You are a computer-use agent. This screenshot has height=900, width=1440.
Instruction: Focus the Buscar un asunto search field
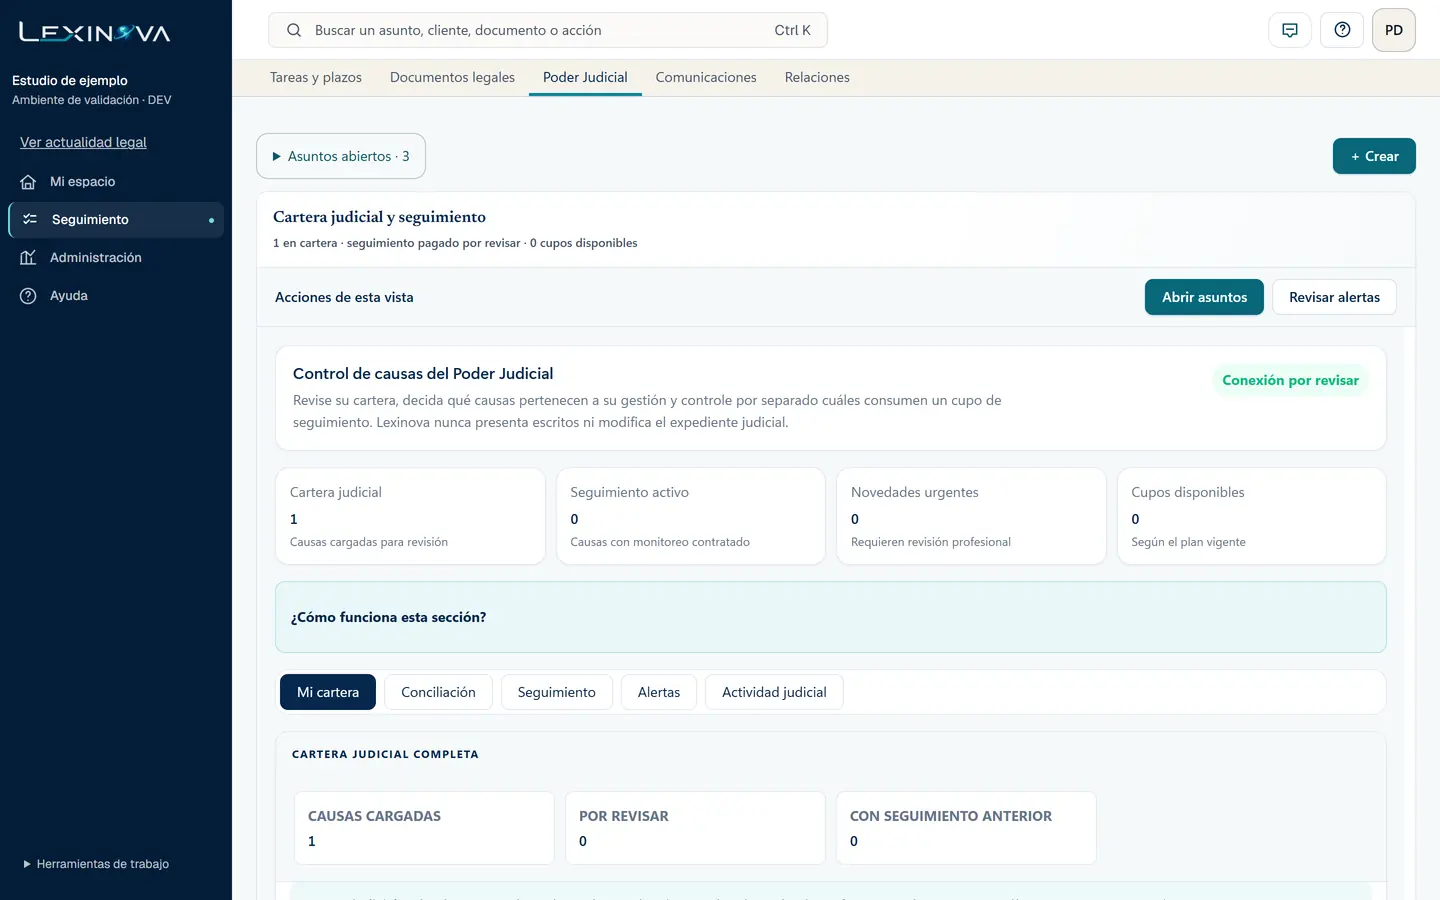548,30
